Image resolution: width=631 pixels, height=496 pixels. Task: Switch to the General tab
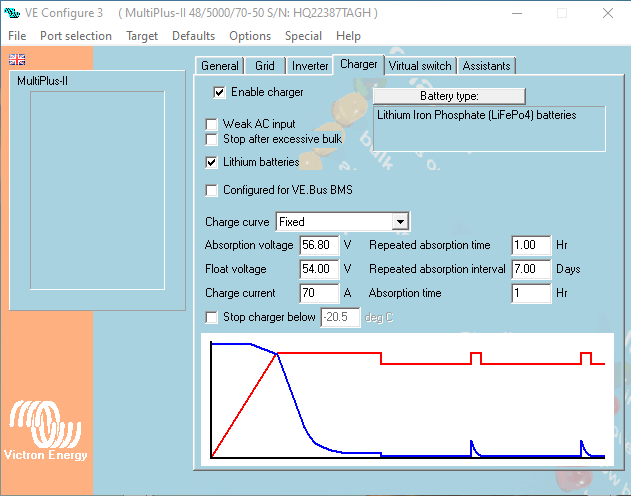(x=220, y=66)
